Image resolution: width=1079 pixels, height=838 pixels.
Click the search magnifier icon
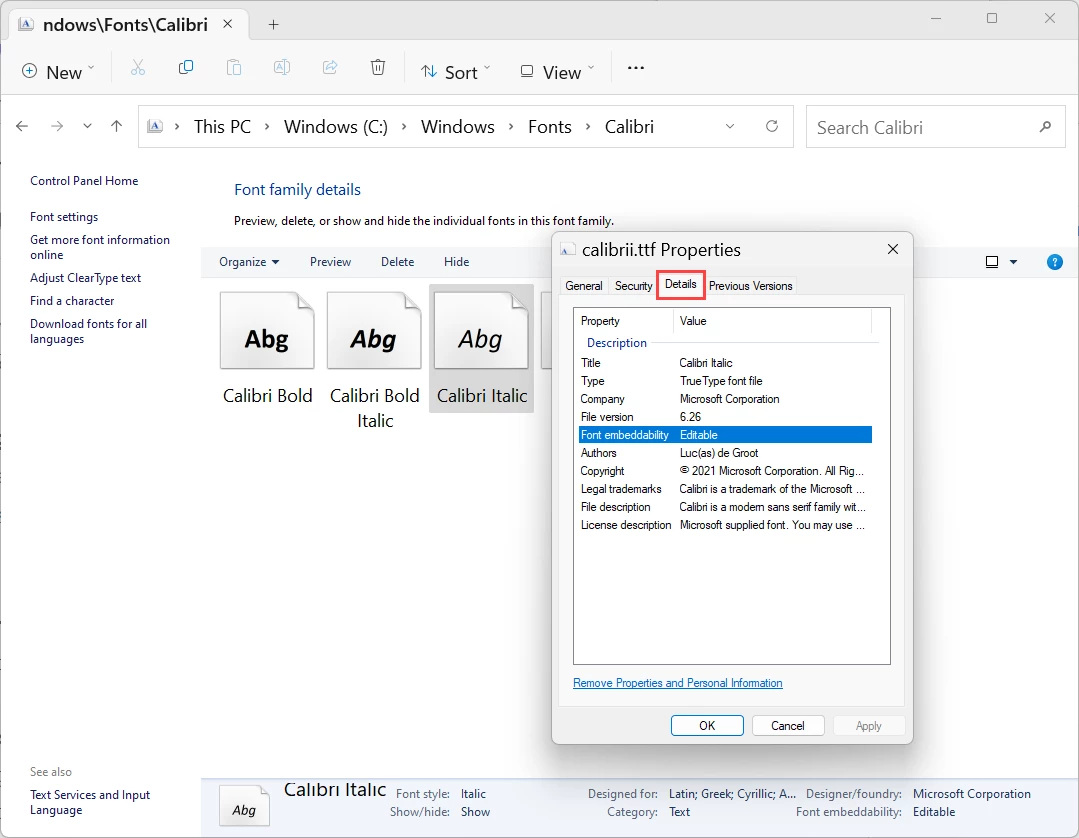tap(1045, 127)
